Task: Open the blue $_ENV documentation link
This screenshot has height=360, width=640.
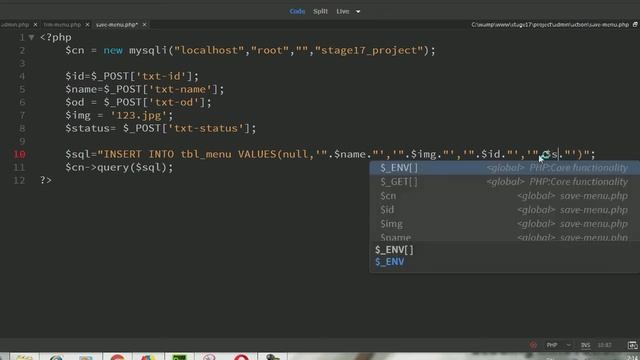Action: [390, 262]
